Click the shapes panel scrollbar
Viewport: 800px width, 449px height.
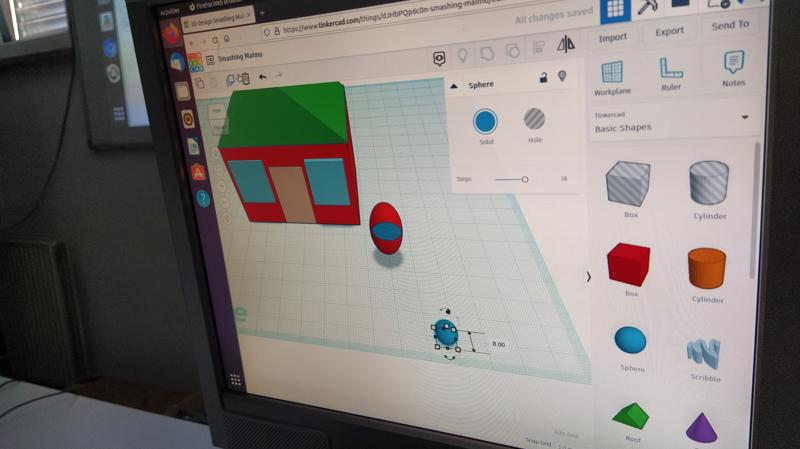[755, 211]
